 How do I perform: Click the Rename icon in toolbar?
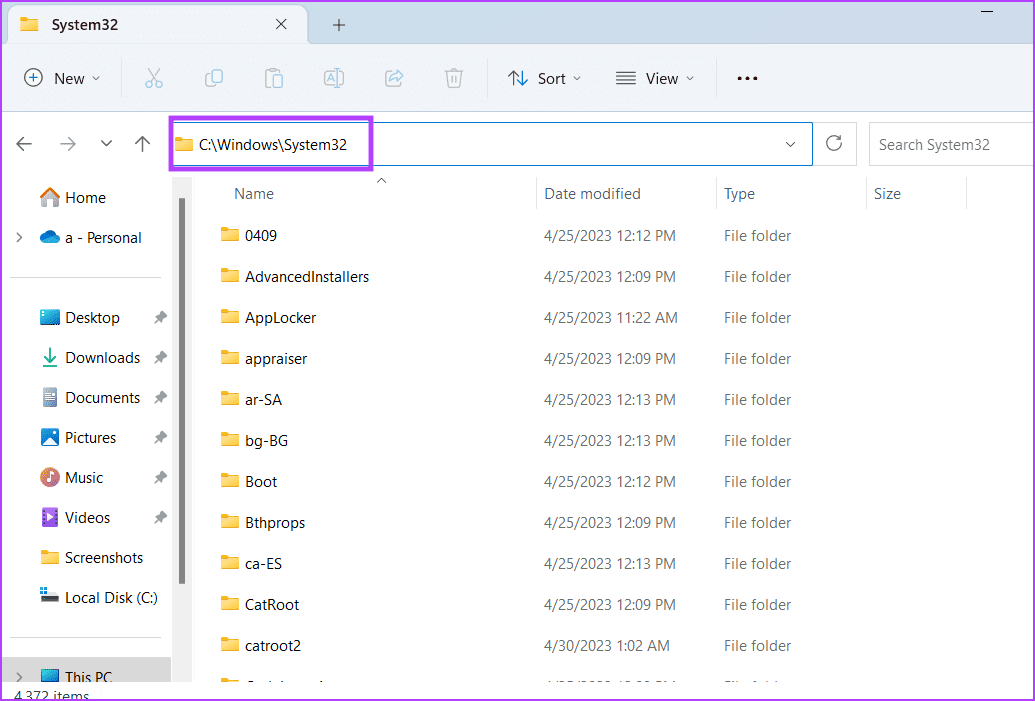(x=334, y=78)
